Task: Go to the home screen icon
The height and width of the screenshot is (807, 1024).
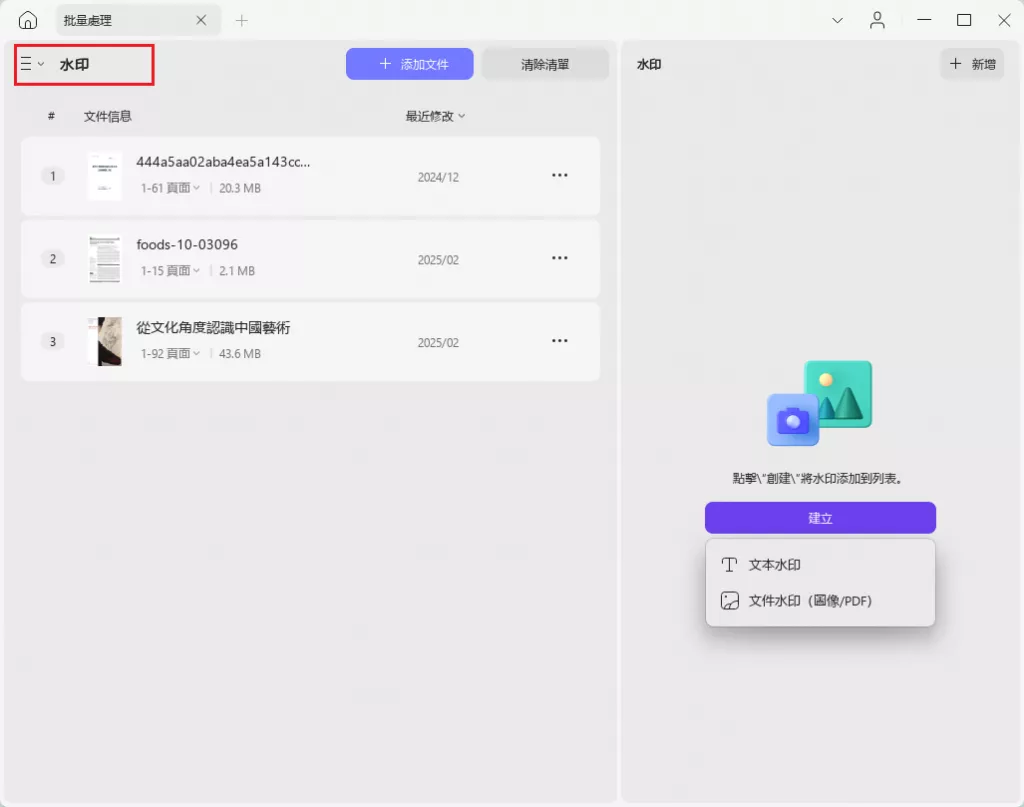Action: click(27, 20)
